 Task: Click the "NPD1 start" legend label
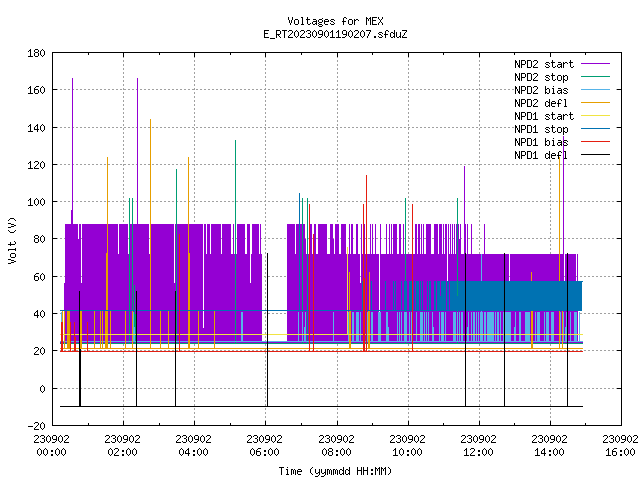[x=544, y=116]
